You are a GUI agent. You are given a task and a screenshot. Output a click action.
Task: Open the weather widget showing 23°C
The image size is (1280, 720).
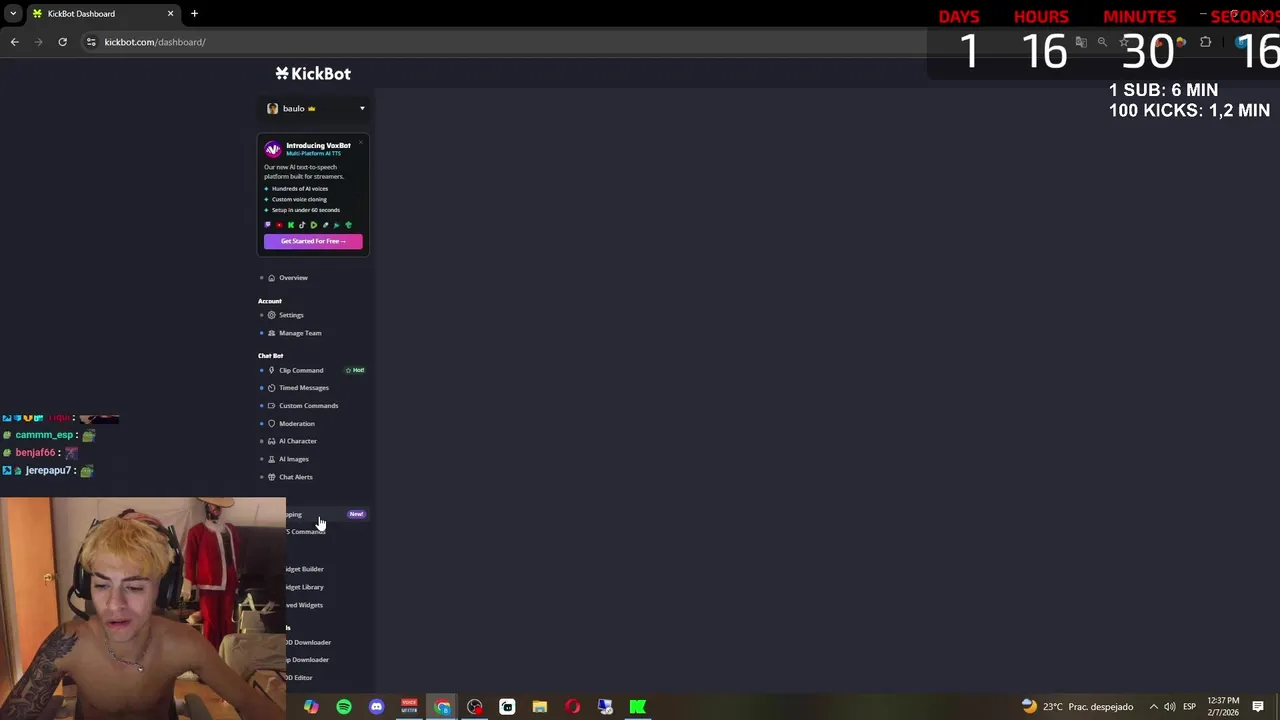(1077, 707)
